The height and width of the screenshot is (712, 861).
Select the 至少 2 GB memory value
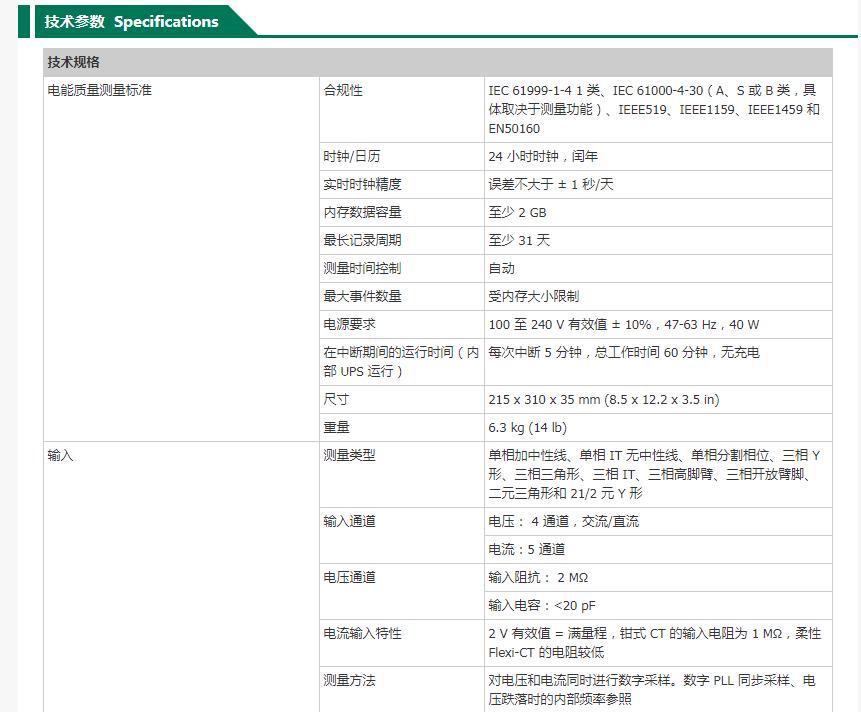click(517, 213)
